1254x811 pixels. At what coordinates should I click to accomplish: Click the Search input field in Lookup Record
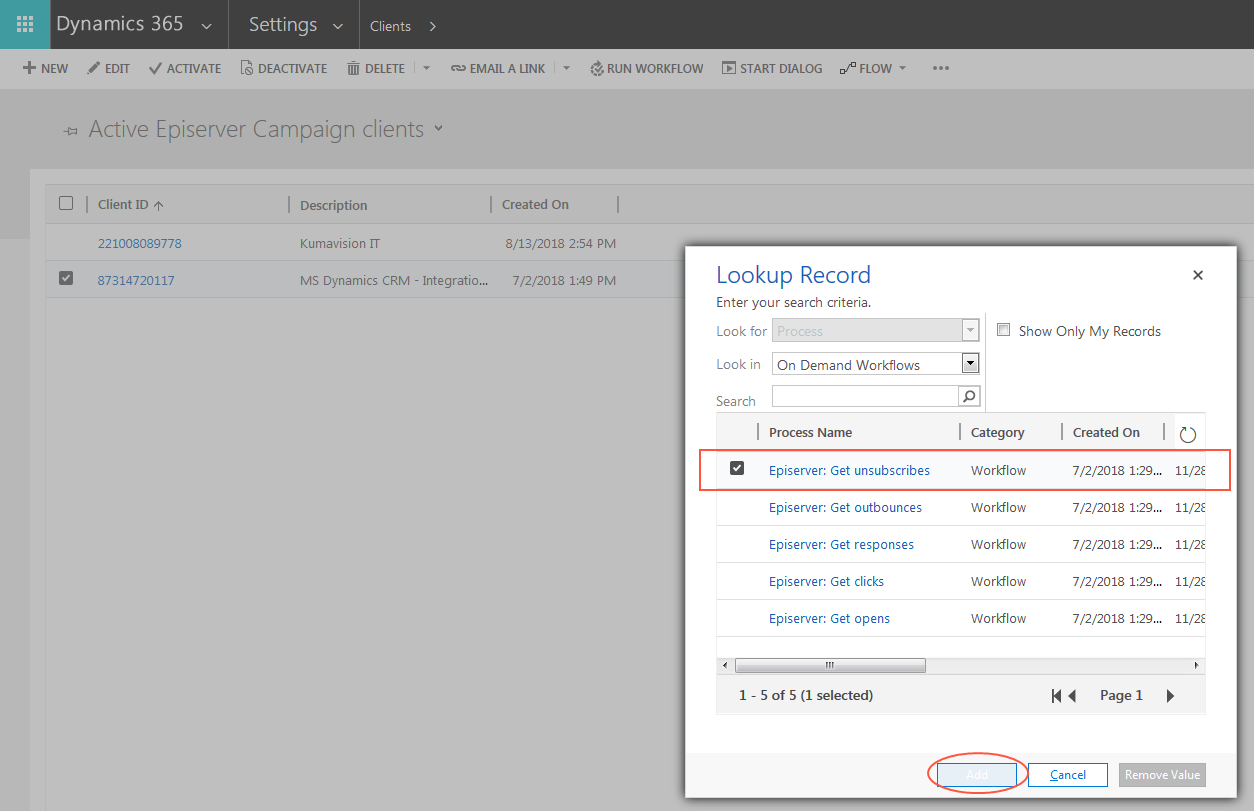[x=865, y=396]
